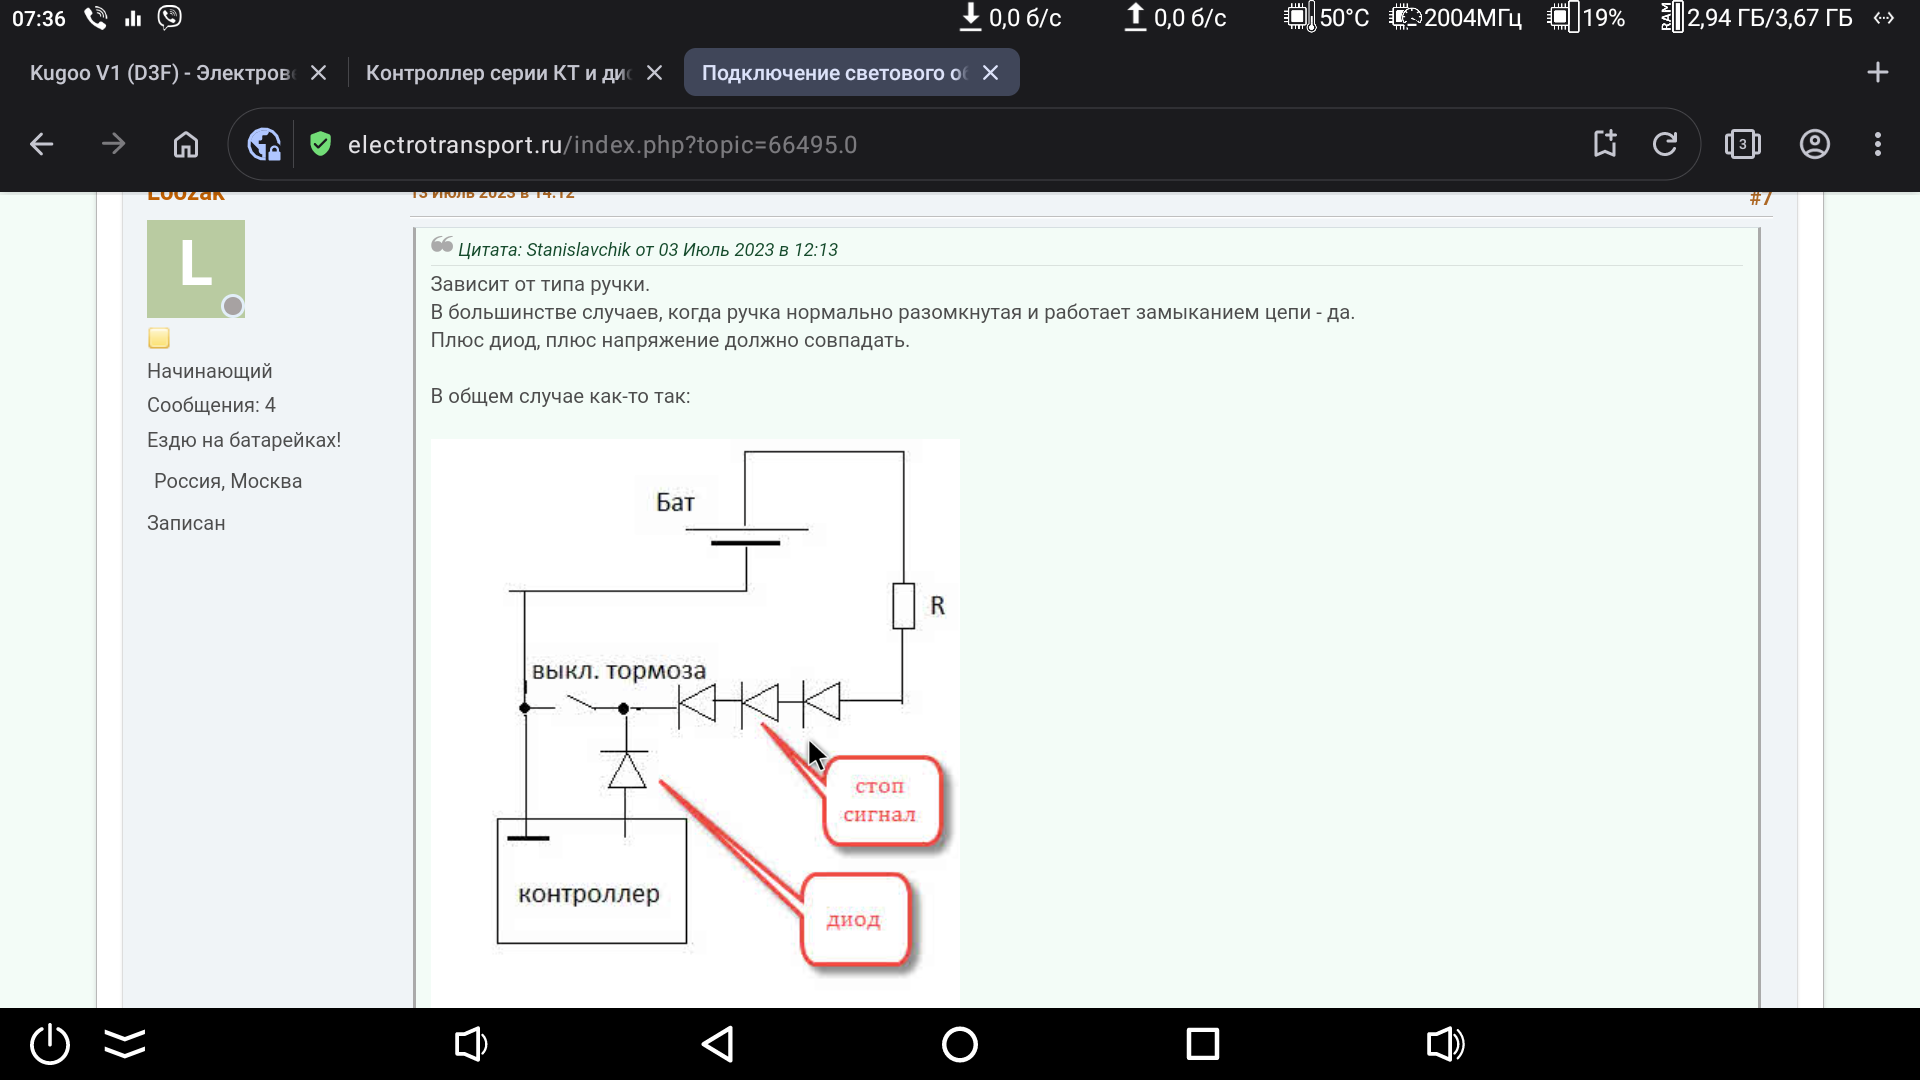Open the wiring diagram image
The height and width of the screenshot is (1080, 1920).
[695, 720]
